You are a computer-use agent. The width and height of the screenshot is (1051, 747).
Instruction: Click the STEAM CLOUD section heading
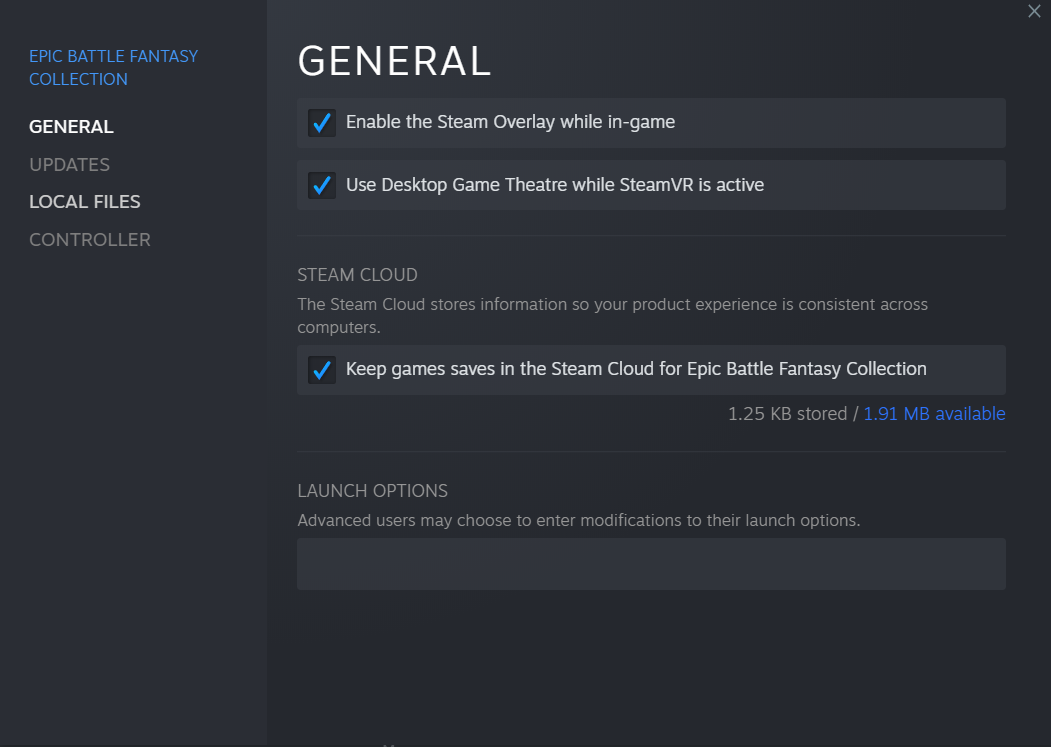click(357, 275)
